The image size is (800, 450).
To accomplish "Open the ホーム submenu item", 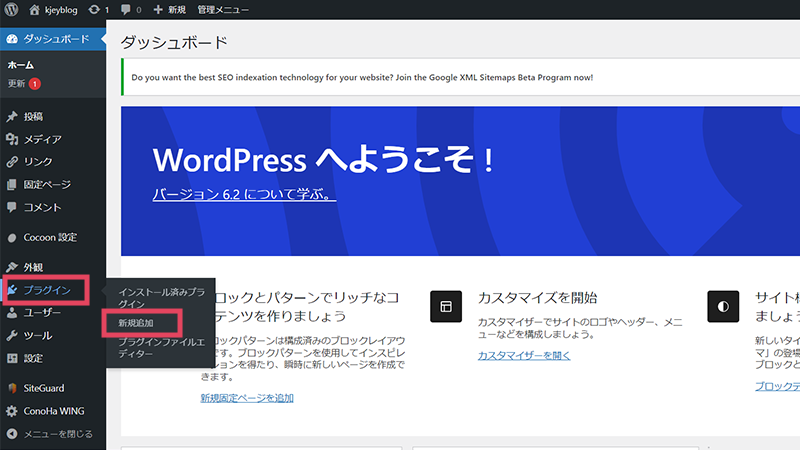I will (21, 65).
